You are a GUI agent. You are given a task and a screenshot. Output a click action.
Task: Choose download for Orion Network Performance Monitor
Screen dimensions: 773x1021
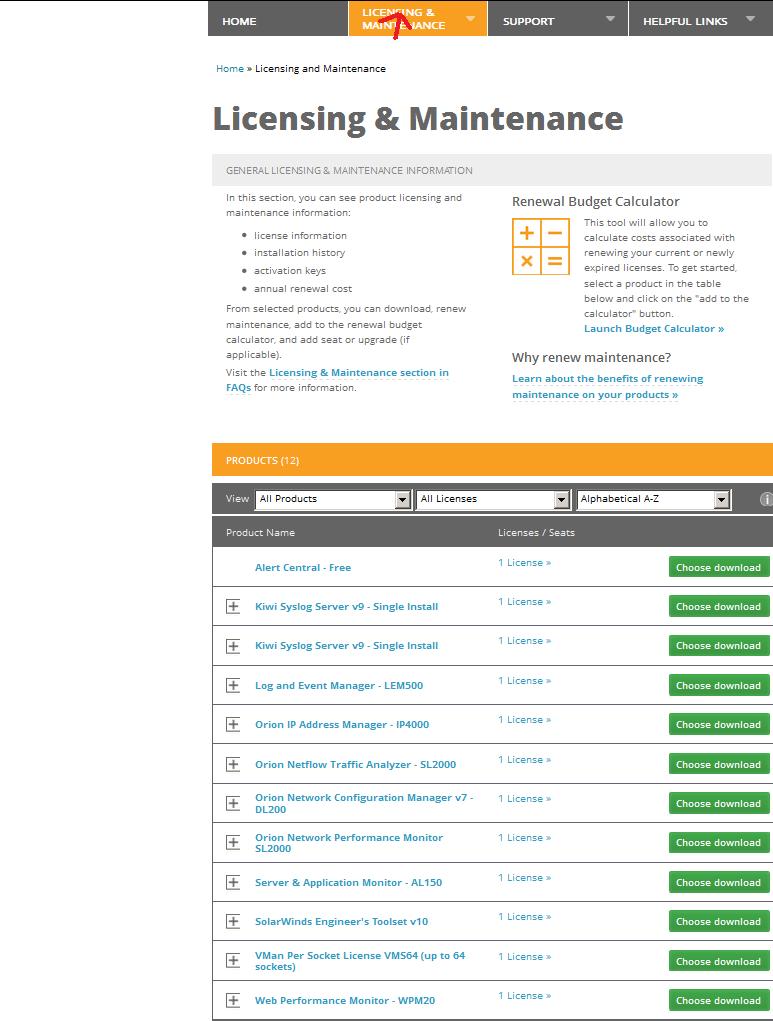click(x=719, y=842)
